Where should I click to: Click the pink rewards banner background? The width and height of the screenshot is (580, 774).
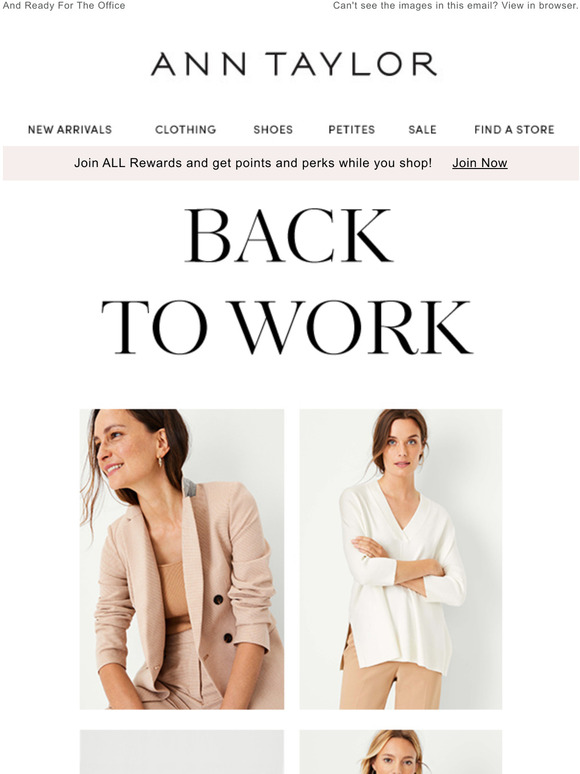290,163
